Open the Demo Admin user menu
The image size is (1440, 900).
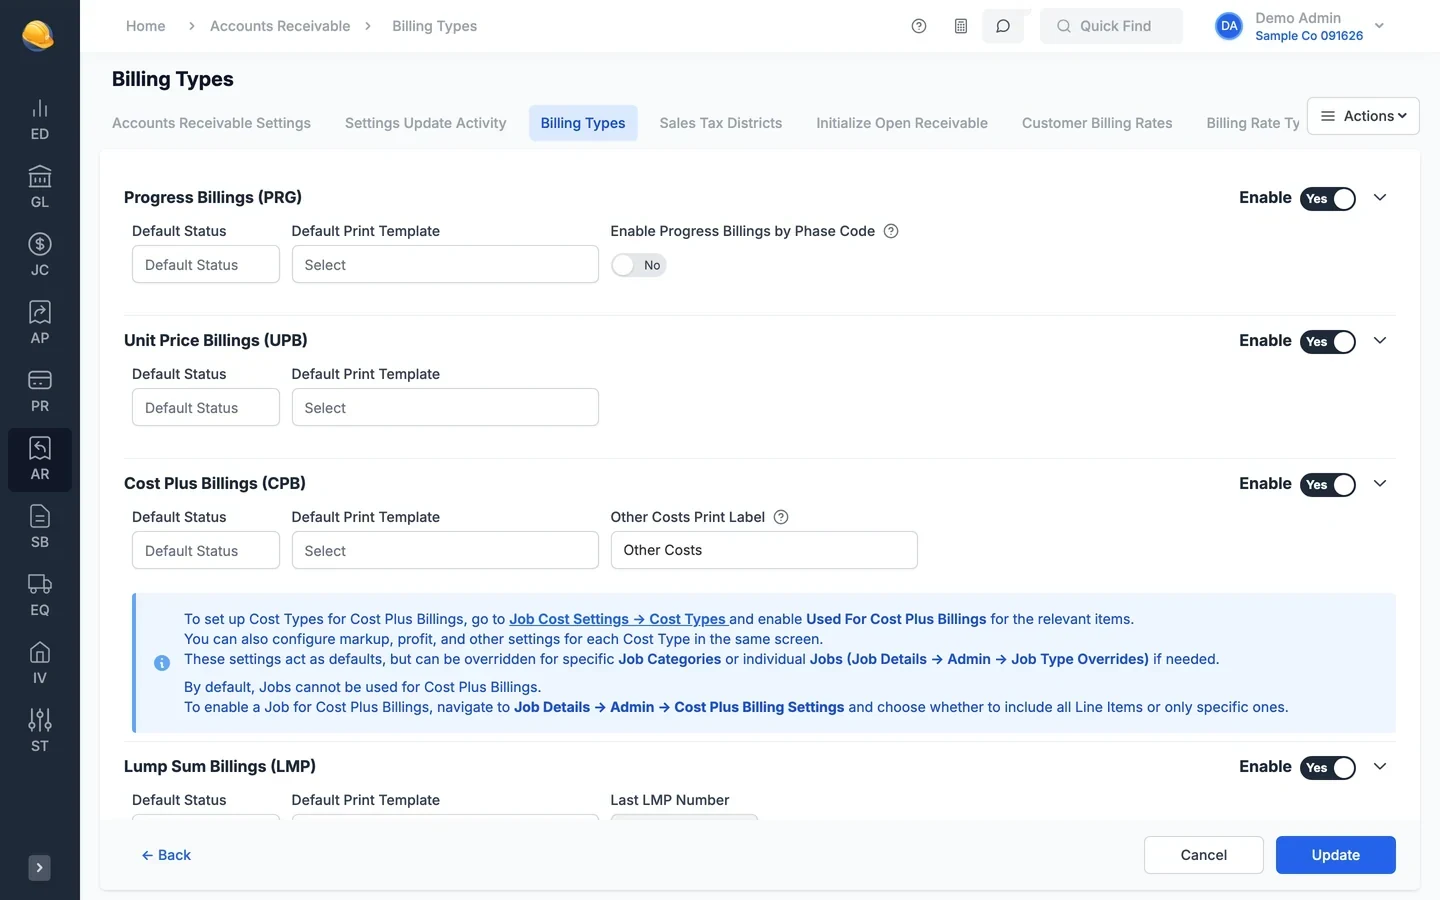(1300, 26)
